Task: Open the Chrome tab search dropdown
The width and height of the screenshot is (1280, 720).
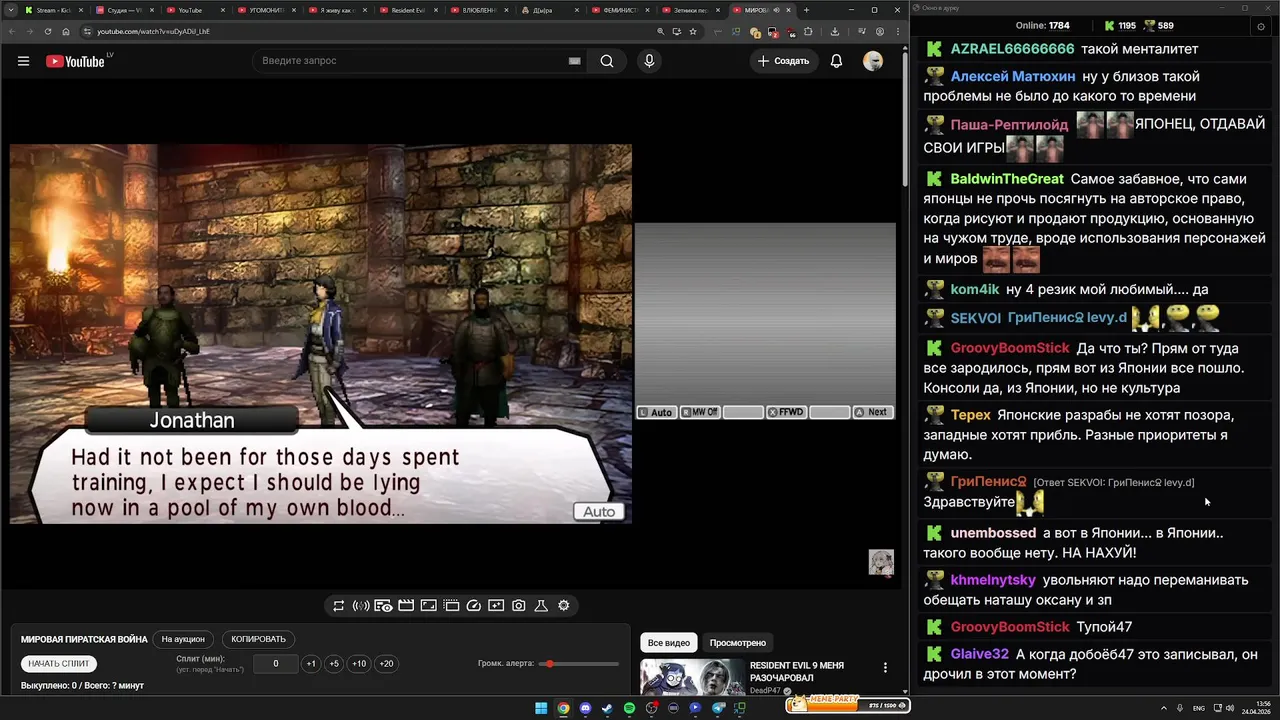Action: pyautogui.click(x=11, y=10)
